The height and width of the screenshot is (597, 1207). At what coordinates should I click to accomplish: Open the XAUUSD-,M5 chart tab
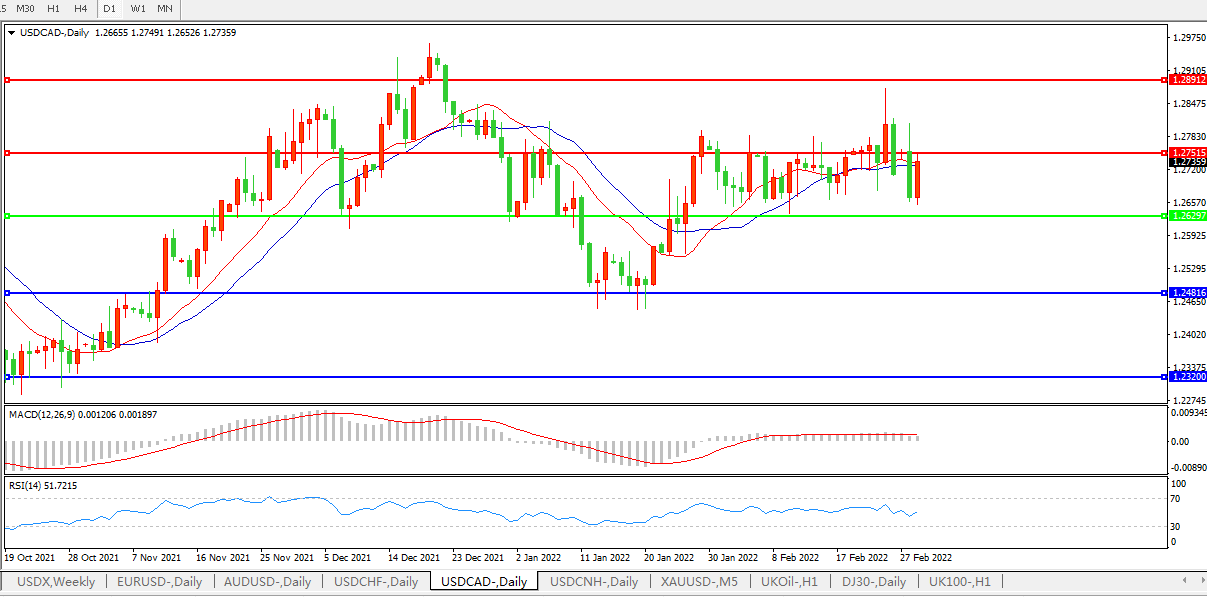point(698,581)
